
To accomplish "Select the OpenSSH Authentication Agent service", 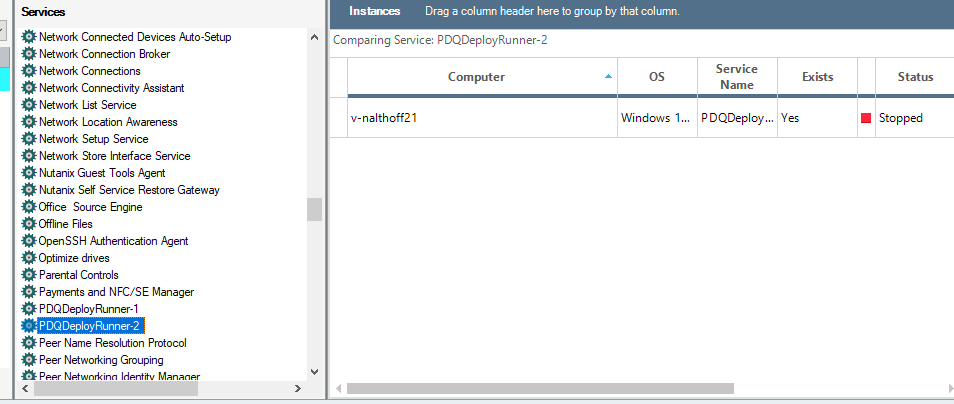I will (113, 241).
